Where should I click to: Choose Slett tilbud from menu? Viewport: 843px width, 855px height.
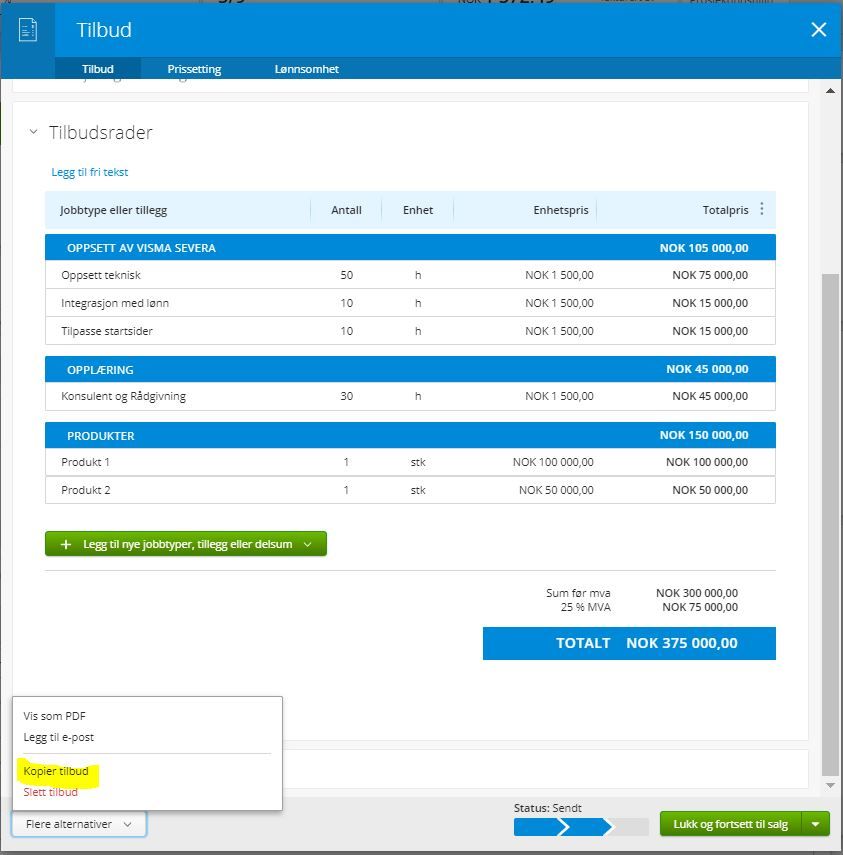tap(50, 792)
